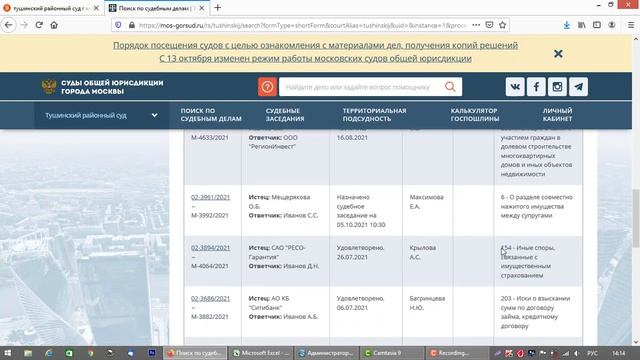
Task: Select the Поиск по судебным делам browser tab
Action: point(157,8)
